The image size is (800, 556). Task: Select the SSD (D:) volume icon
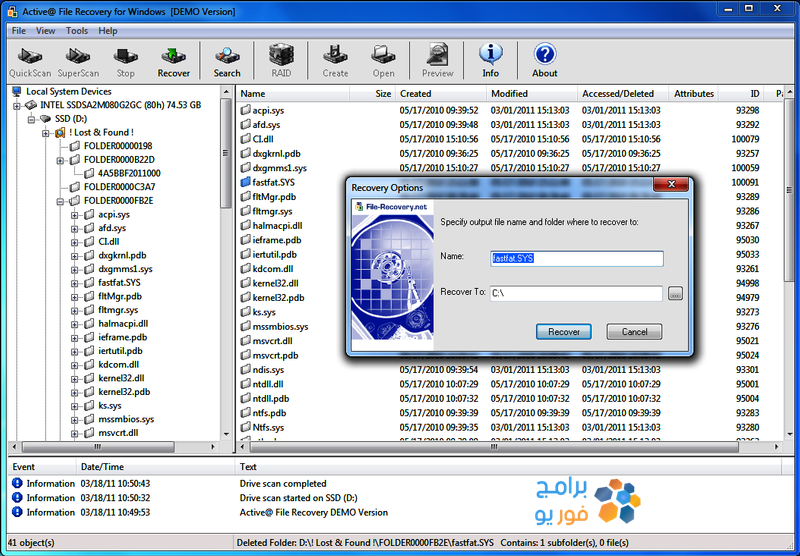tap(45, 119)
